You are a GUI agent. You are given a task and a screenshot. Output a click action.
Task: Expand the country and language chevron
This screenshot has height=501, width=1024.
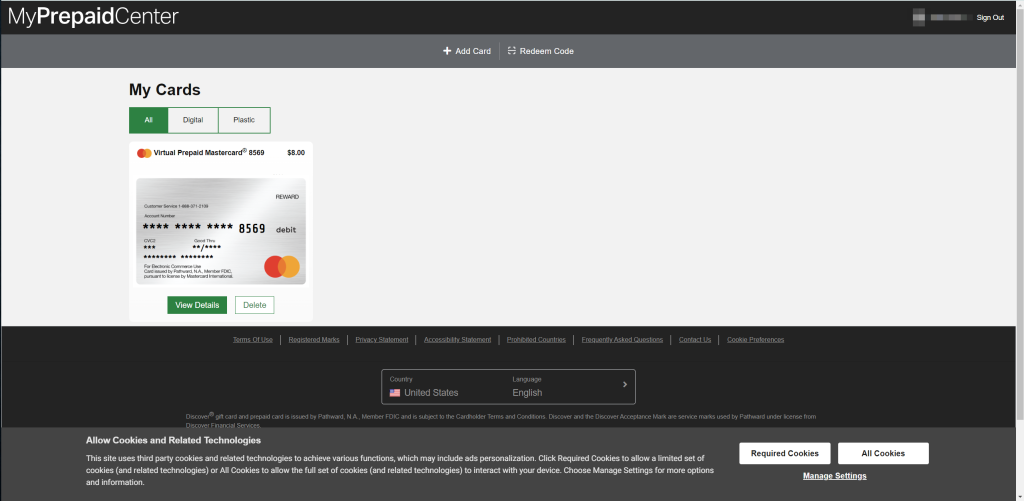tap(625, 385)
